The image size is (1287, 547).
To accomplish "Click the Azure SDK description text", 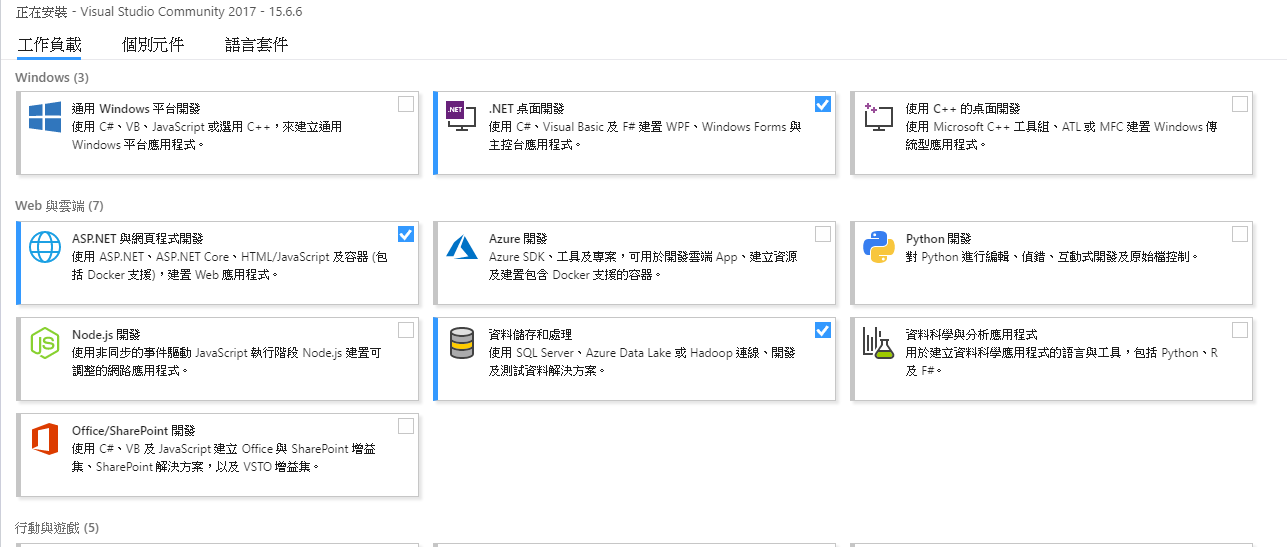I will [643, 266].
